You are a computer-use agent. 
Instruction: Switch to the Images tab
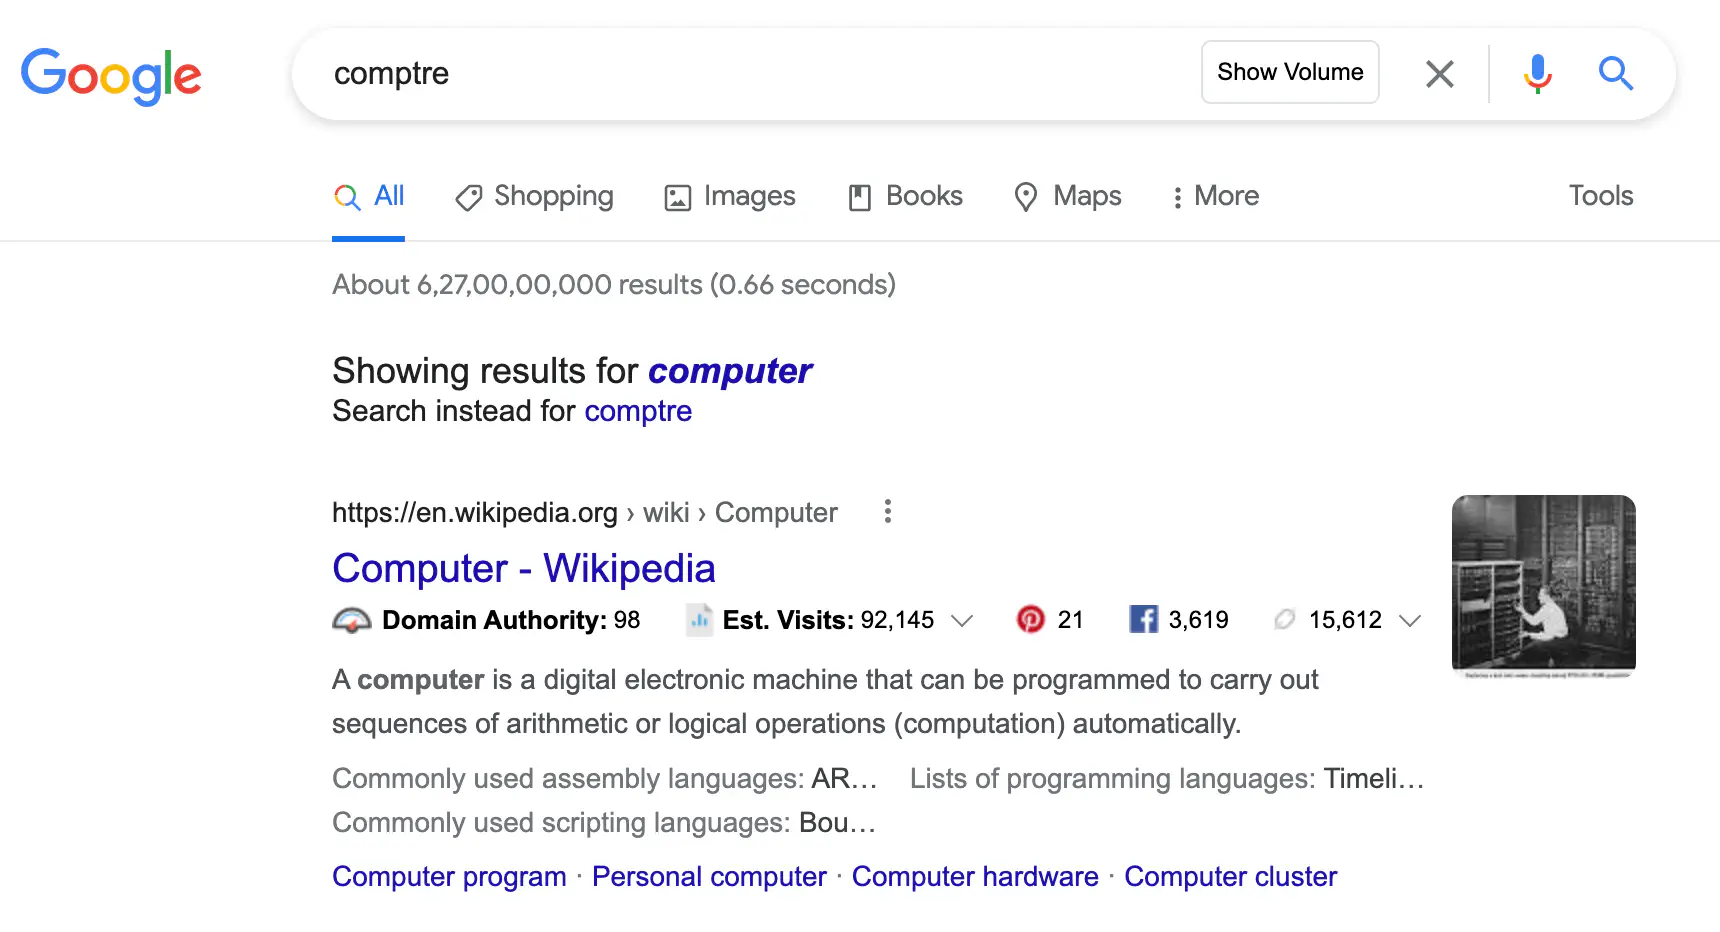click(730, 196)
